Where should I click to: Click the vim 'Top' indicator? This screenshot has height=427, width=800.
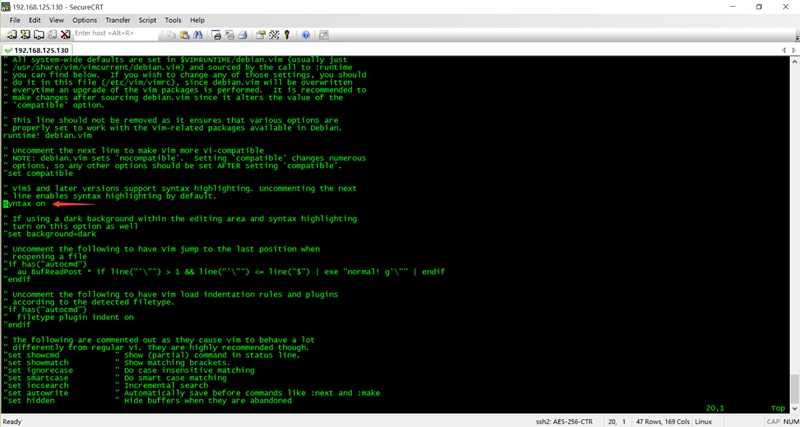pos(779,408)
